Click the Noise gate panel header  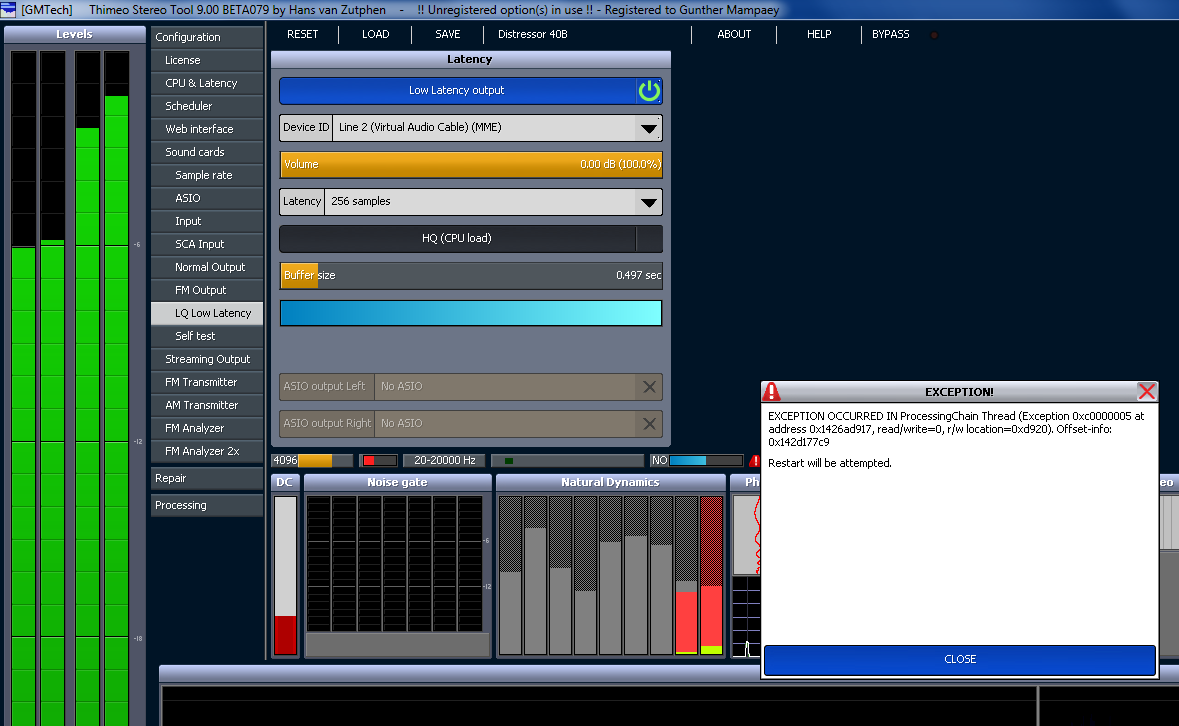tap(397, 482)
